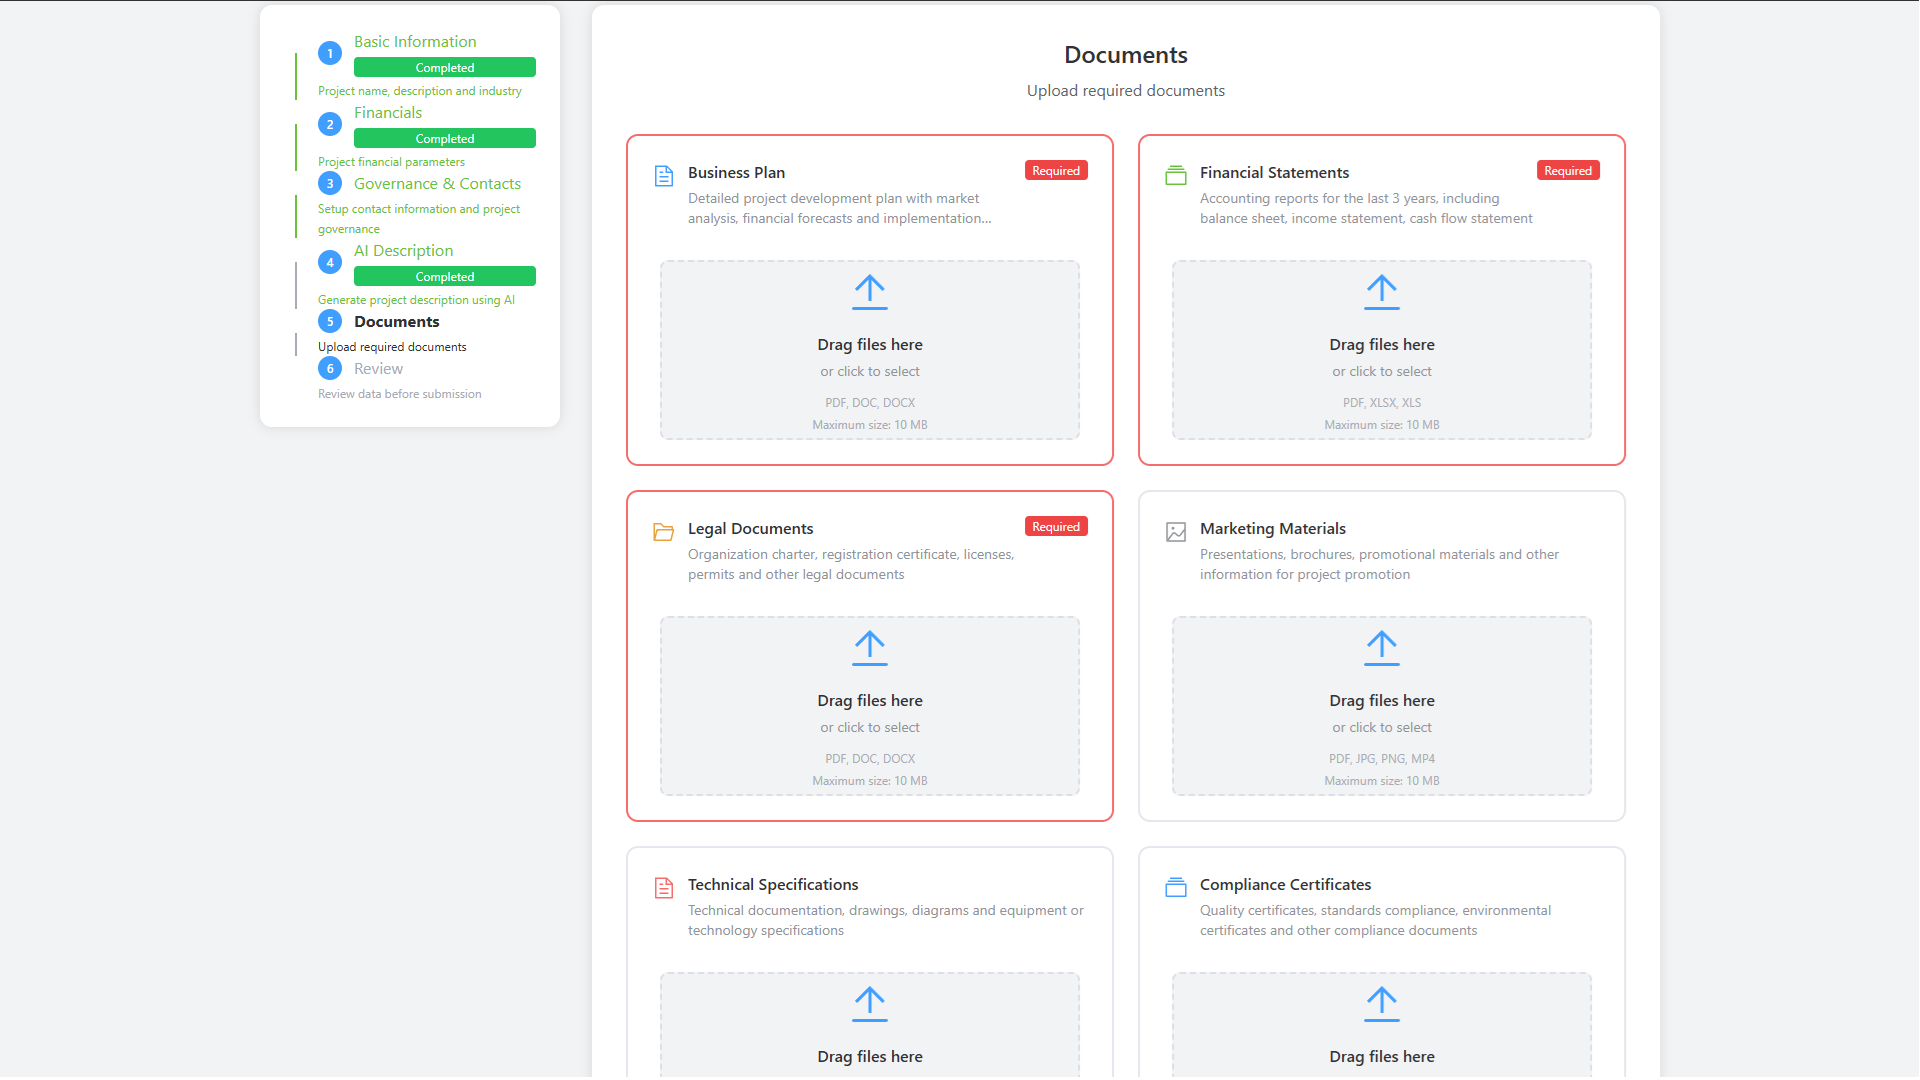Click the Legal Documents folder icon
1920x1080 pixels.
[663, 530]
